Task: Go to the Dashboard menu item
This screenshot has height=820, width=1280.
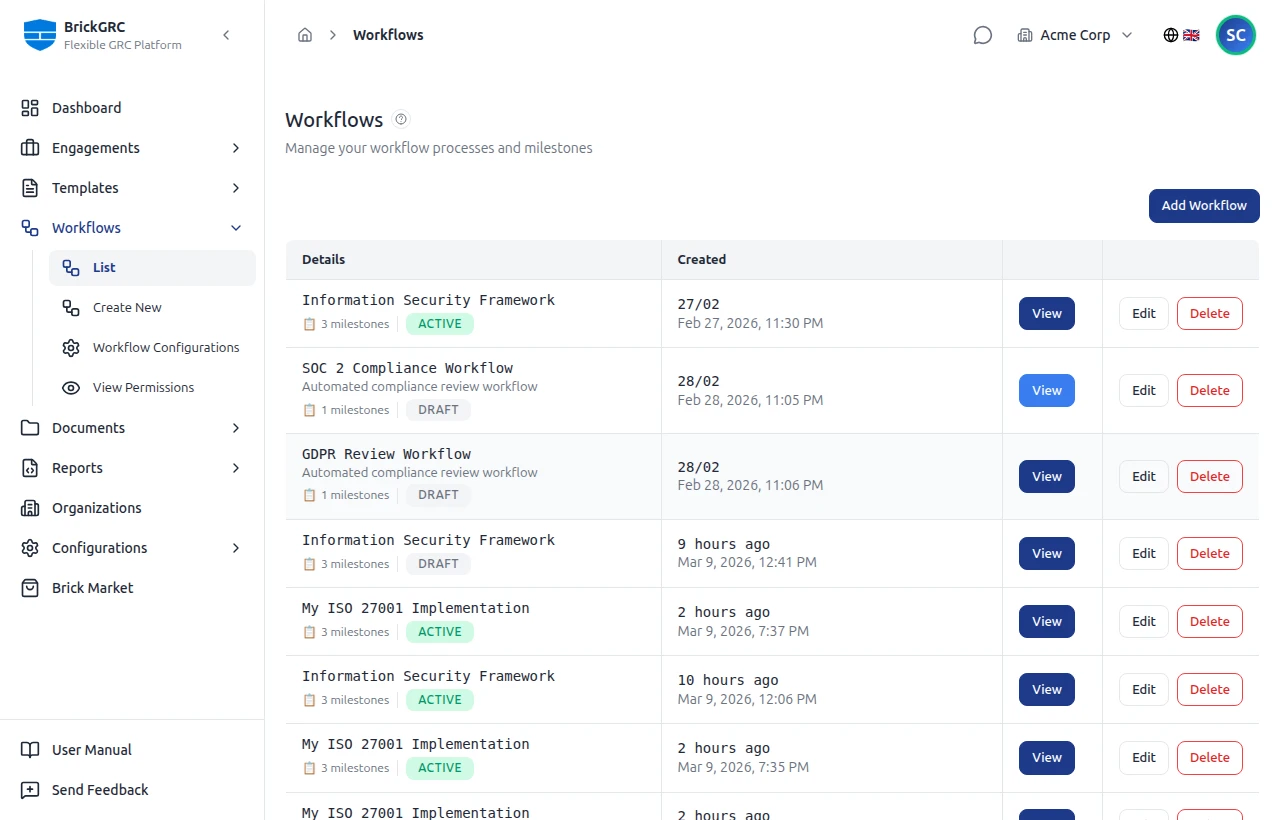Action: (86, 107)
